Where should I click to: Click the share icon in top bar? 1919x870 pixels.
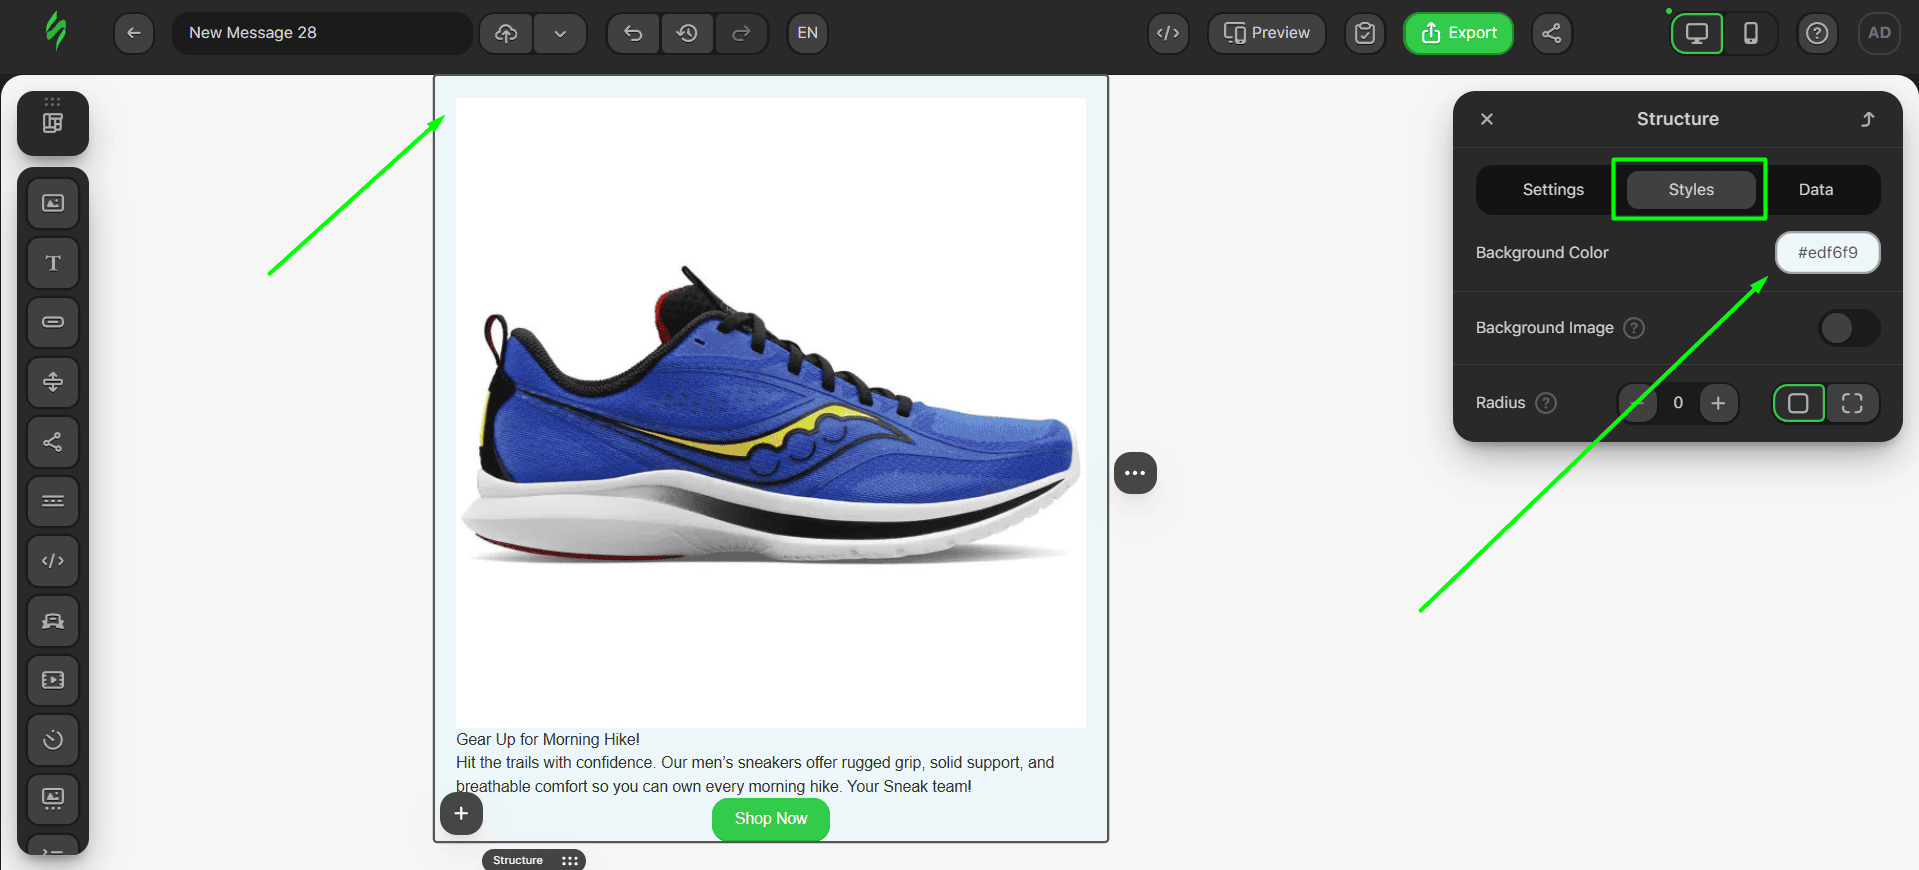tap(1552, 33)
